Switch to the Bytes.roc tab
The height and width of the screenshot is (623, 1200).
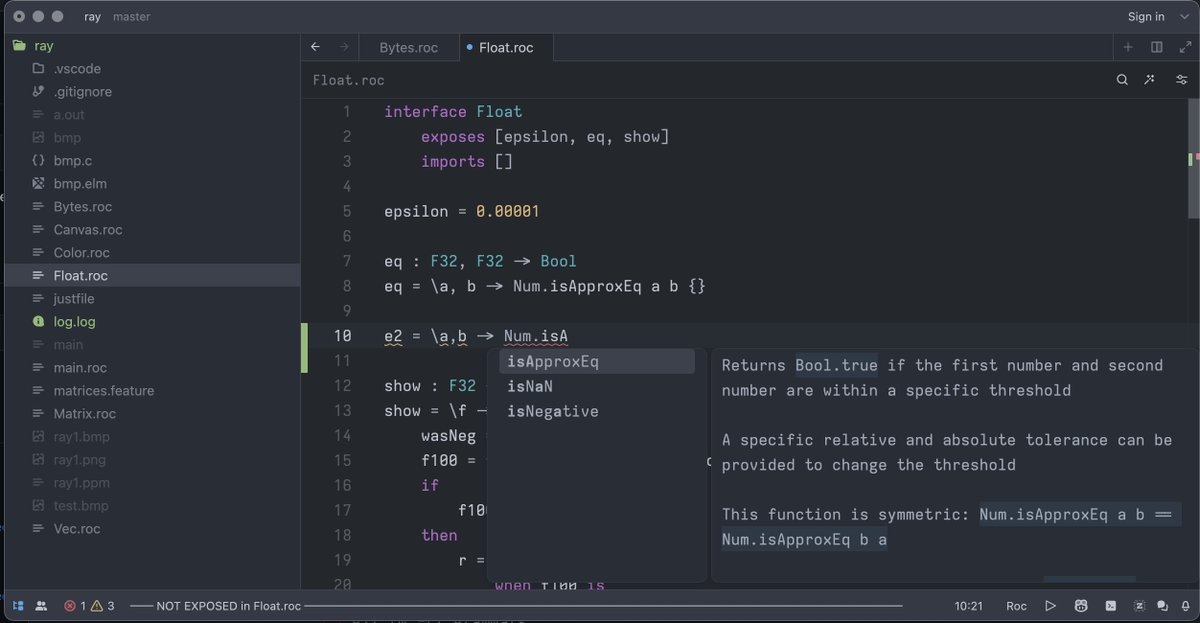pyautogui.click(x=408, y=47)
